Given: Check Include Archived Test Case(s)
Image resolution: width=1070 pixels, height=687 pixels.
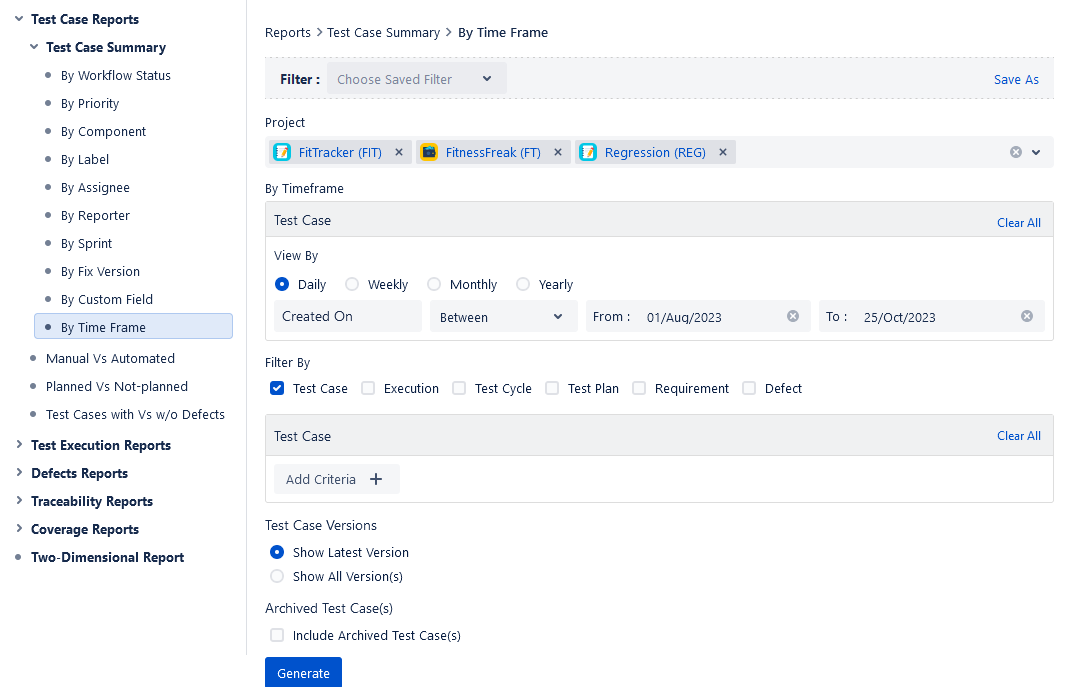Looking at the screenshot, I should [277, 635].
